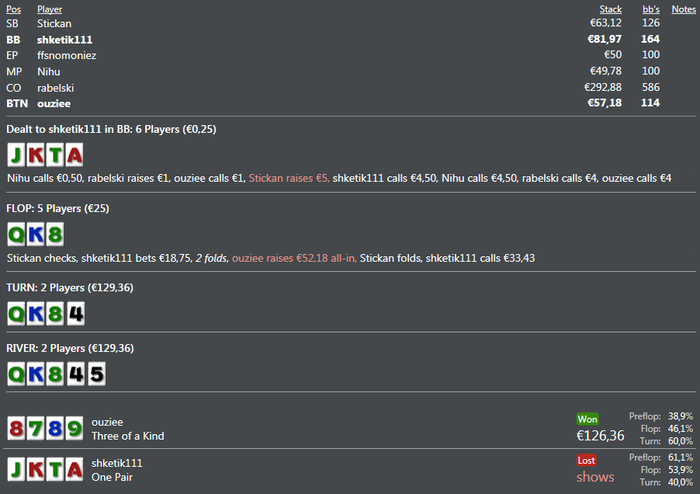Click the Stack column header

[610, 9]
